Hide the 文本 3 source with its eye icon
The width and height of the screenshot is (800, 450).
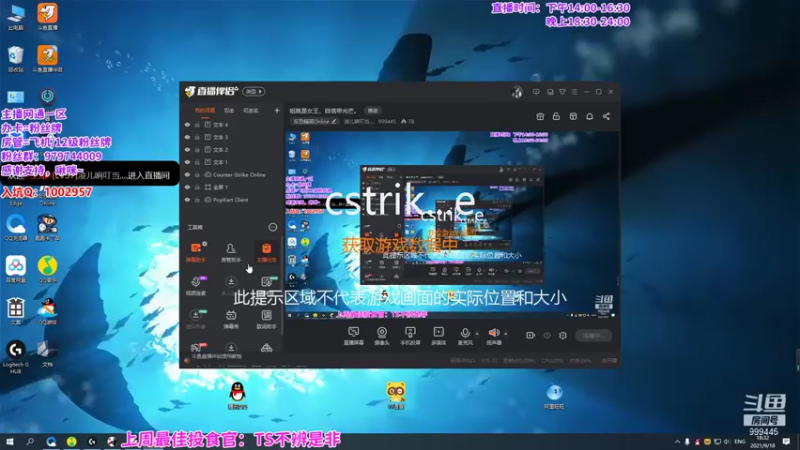tap(187, 137)
